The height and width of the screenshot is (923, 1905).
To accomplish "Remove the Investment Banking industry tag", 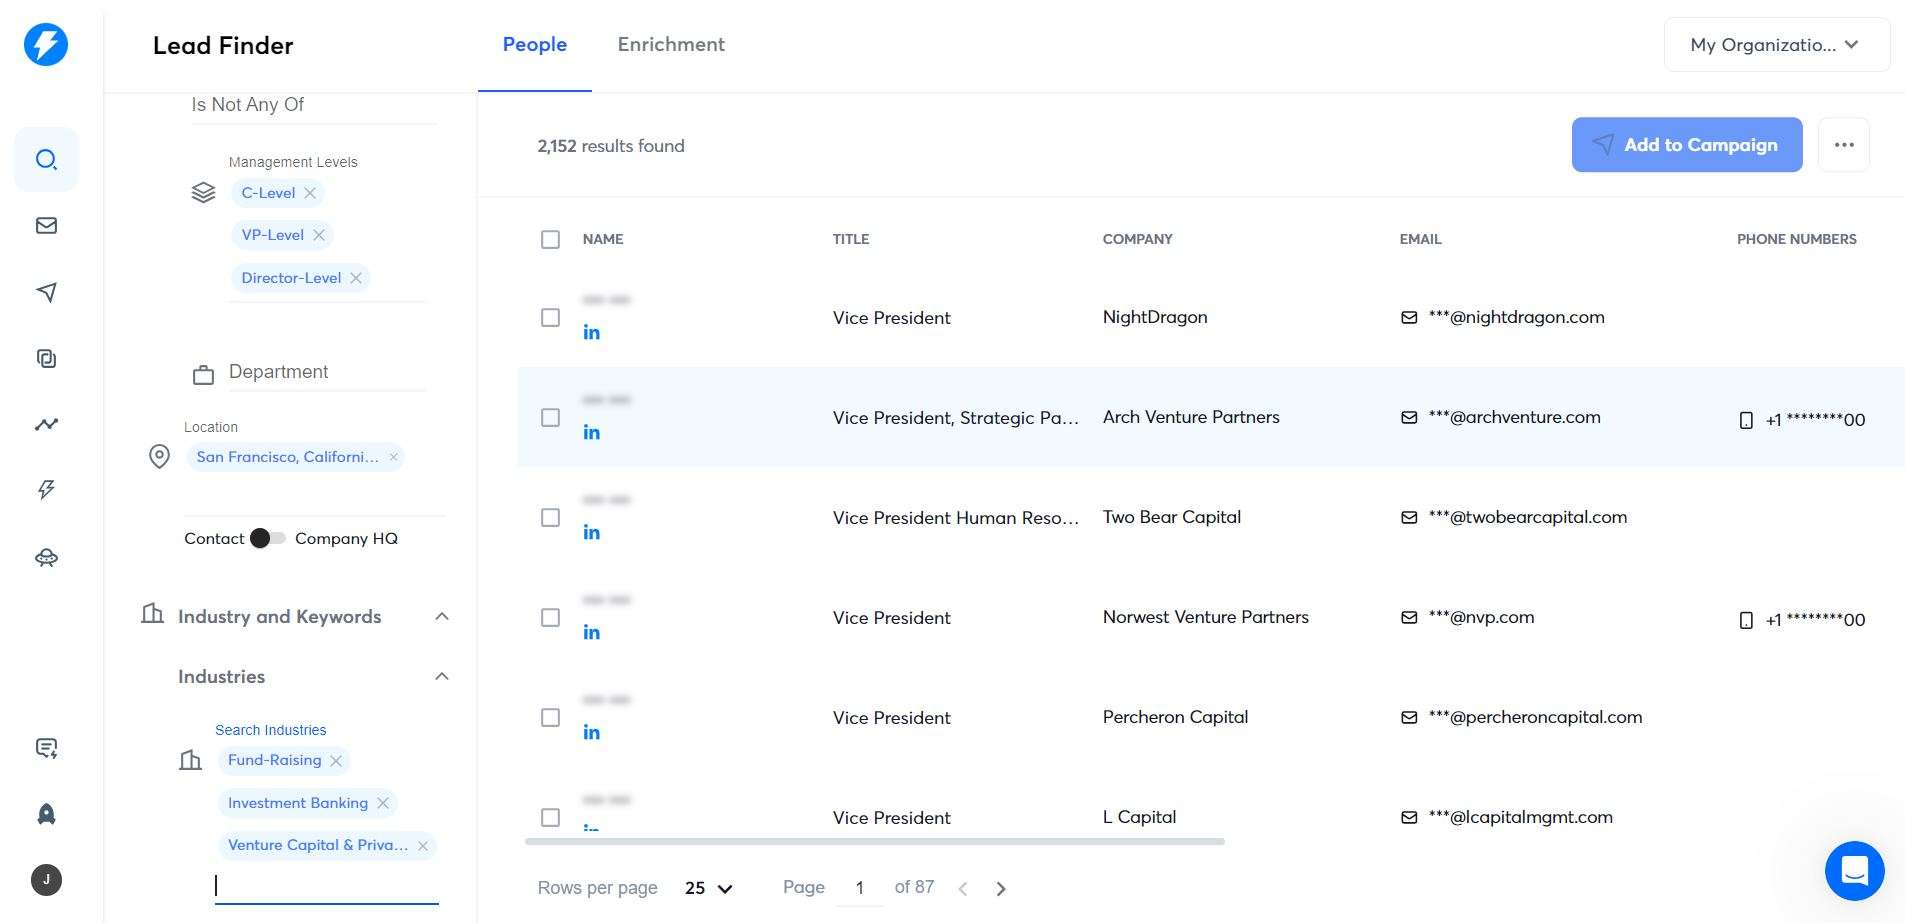I will point(382,803).
